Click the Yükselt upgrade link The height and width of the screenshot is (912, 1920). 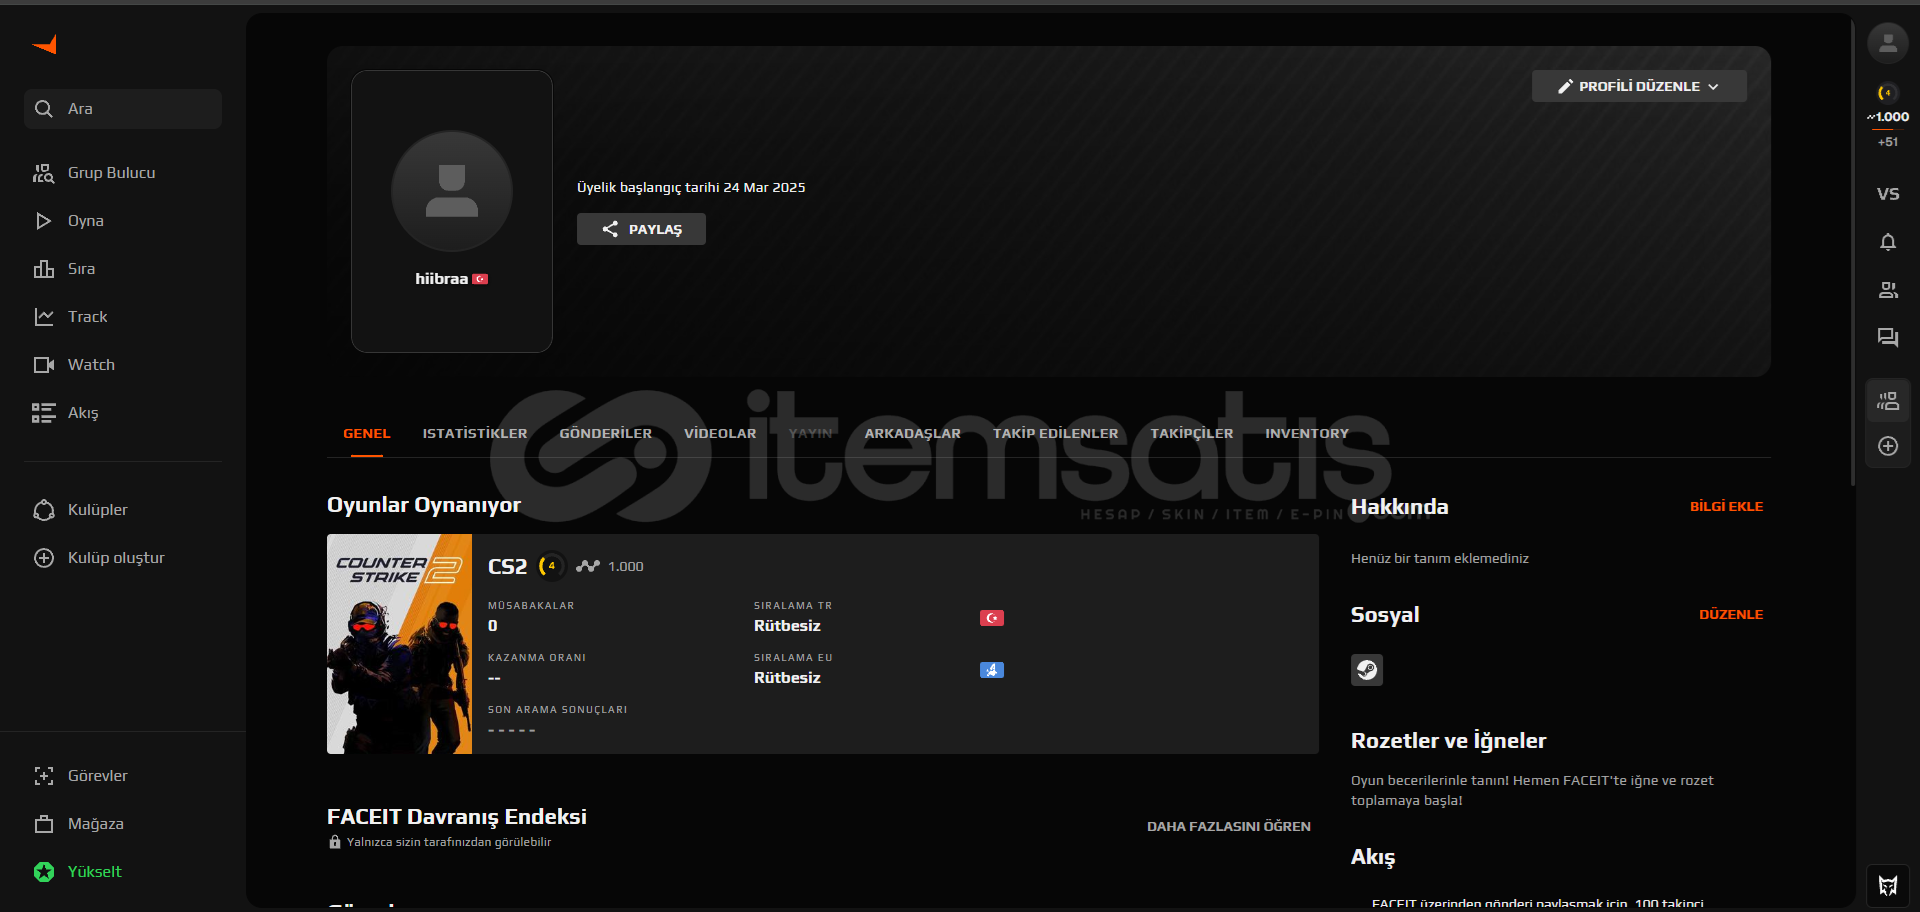[95, 872]
